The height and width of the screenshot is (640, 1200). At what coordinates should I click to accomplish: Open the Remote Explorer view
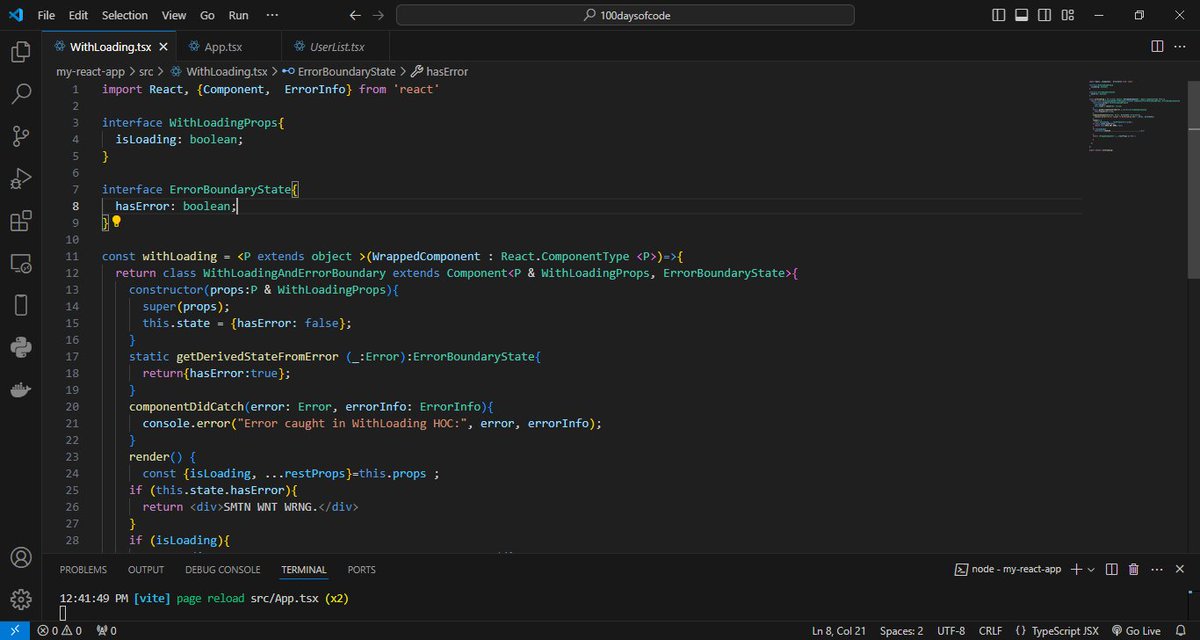[20, 264]
